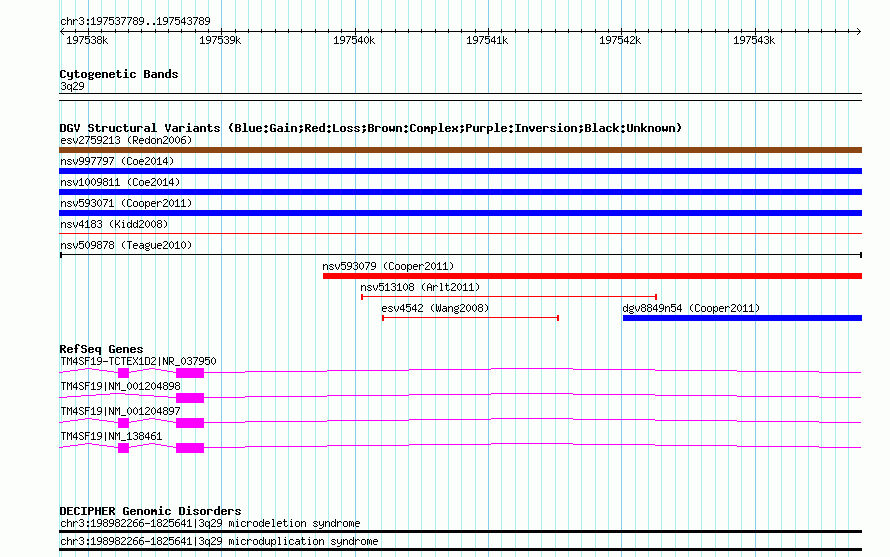Screen dimensions: 890x557
Task: Click the black nsv509878 (Teague2010) line
Action: pos(460,255)
